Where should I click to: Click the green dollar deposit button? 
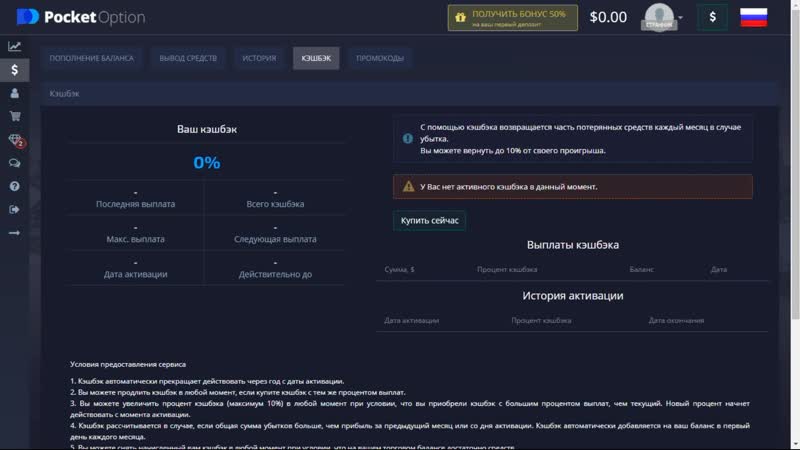(712, 17)
